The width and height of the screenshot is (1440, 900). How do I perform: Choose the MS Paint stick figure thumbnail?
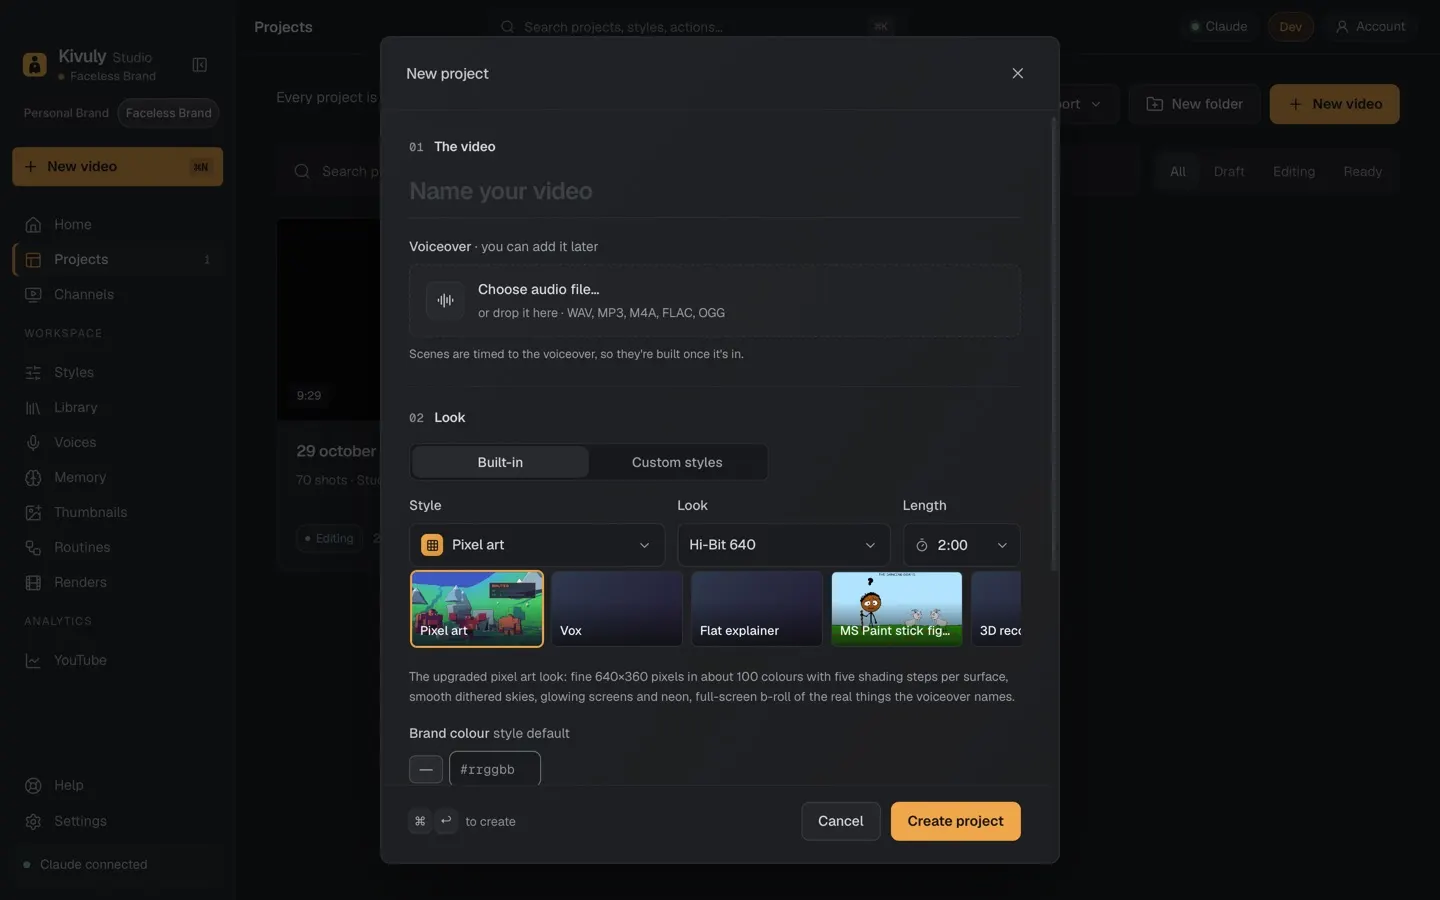897,609
